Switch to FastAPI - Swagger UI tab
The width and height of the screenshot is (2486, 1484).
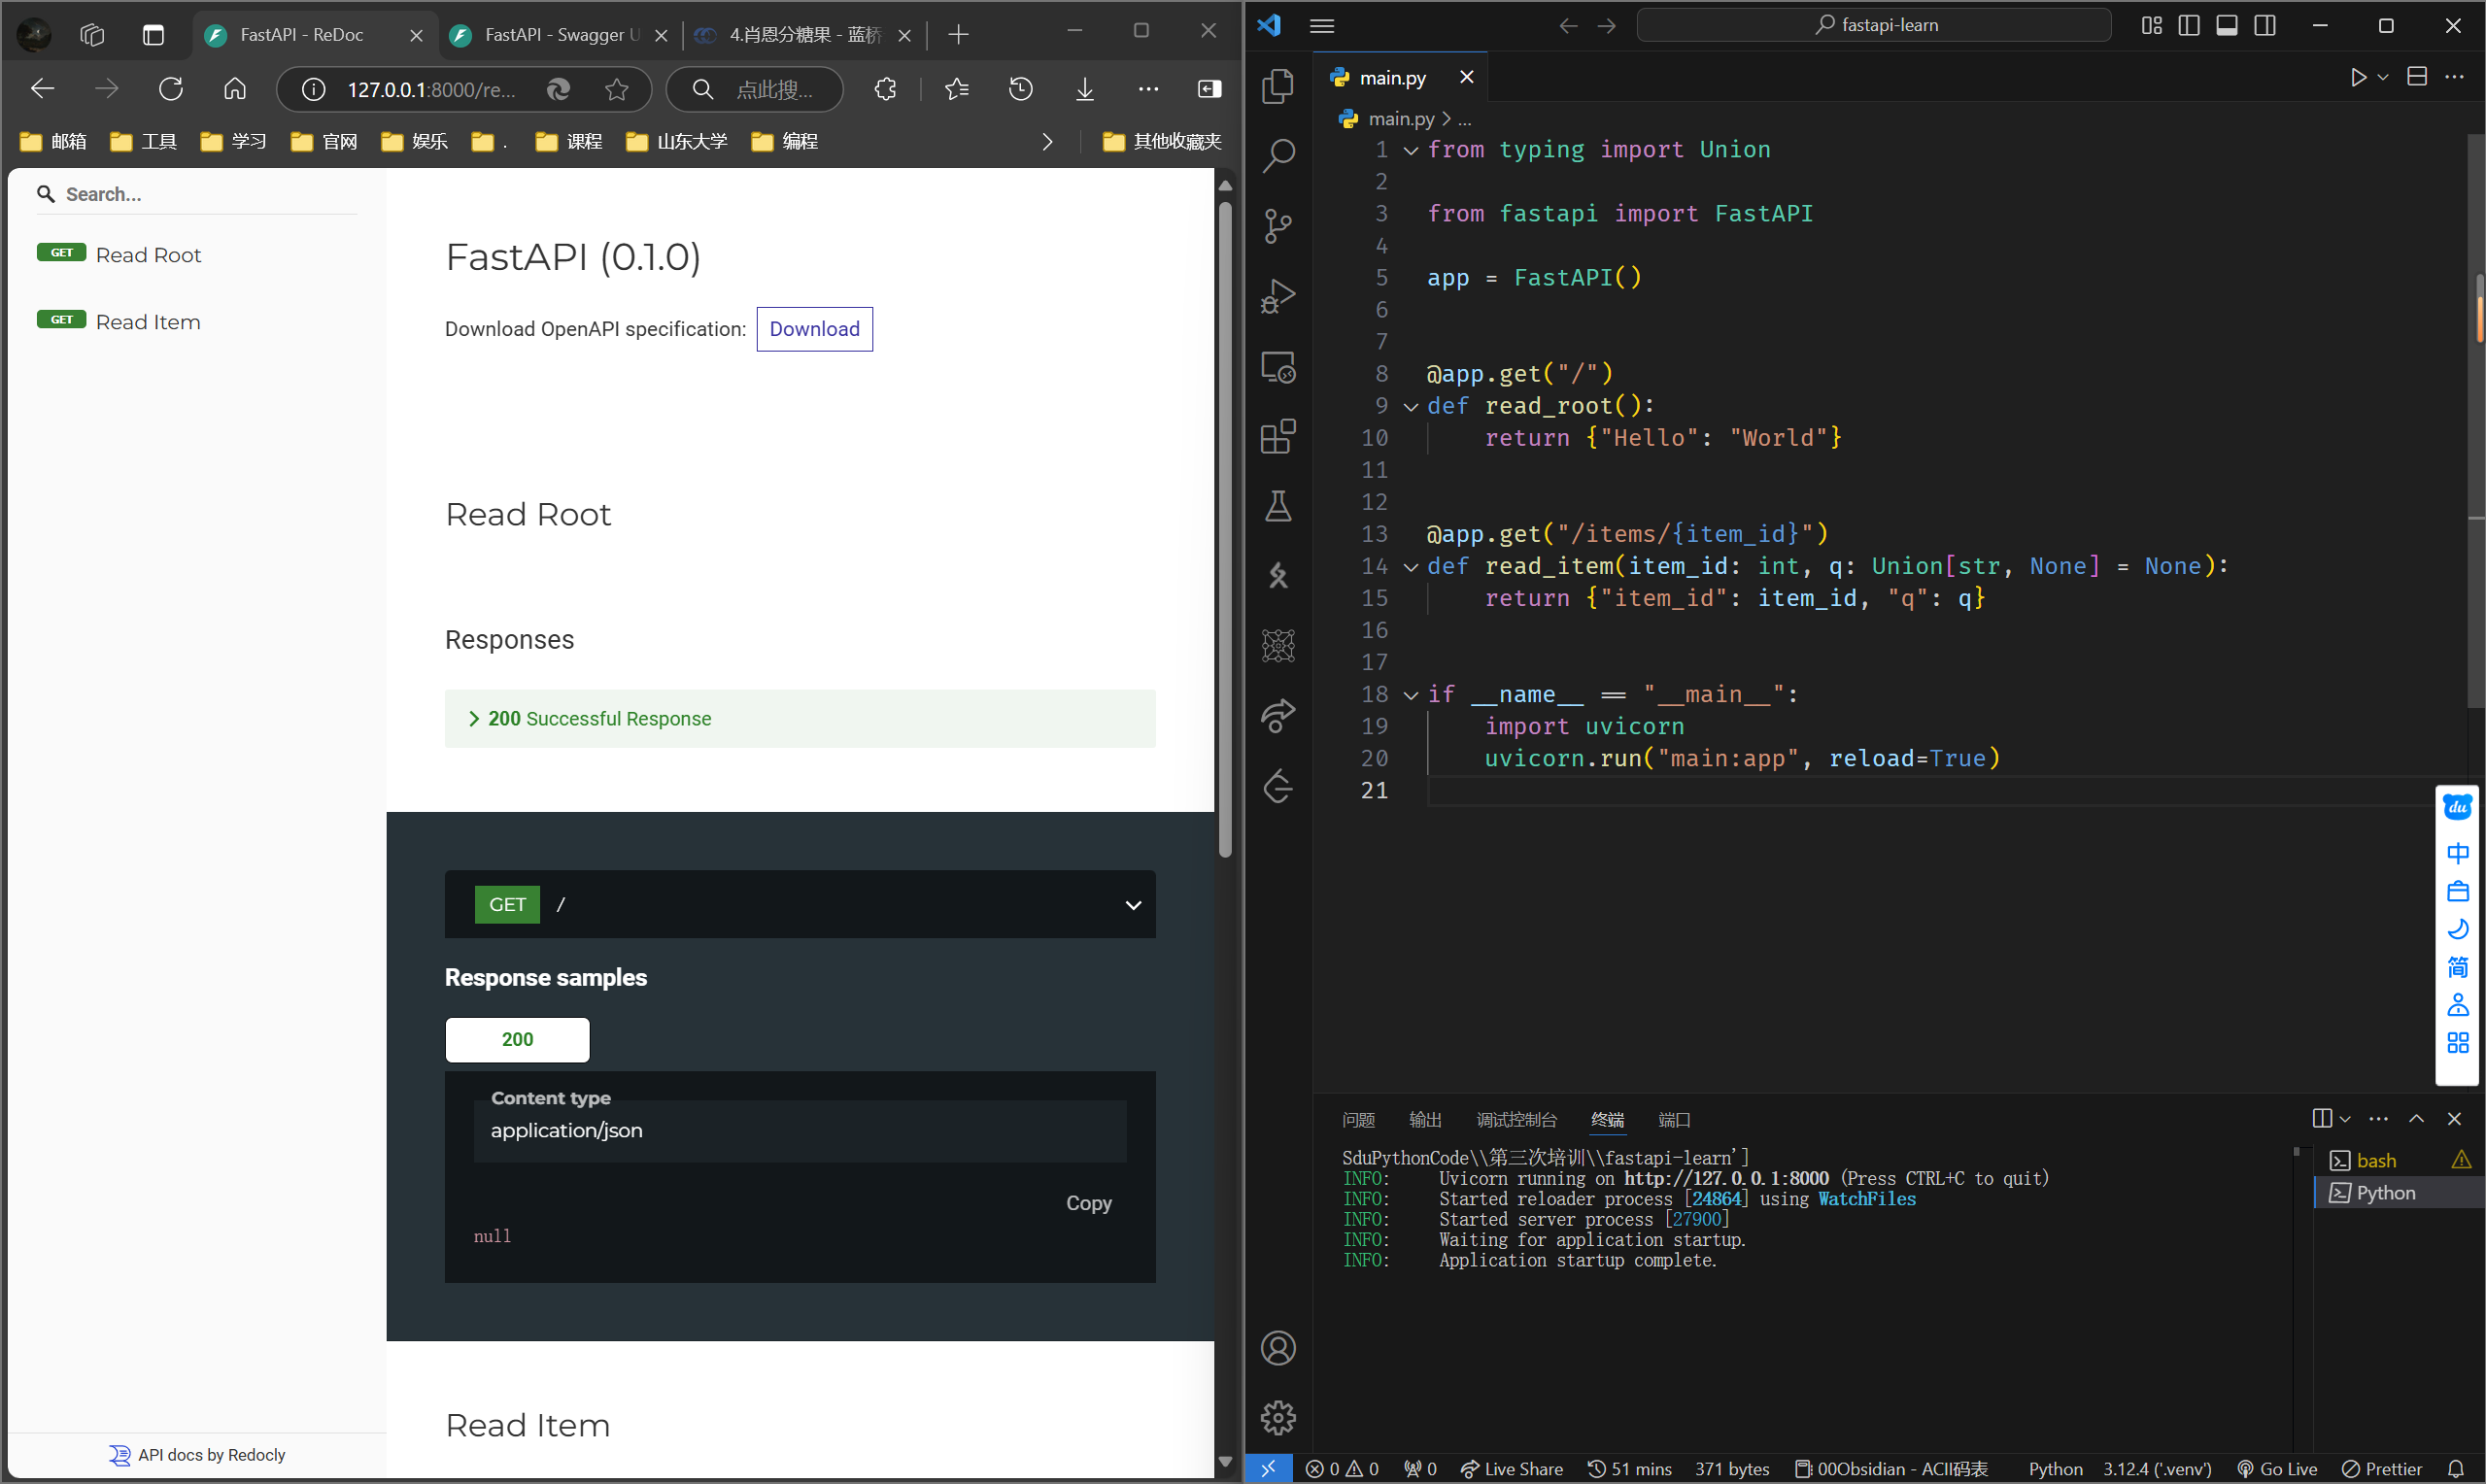click(x=560, y=35)
